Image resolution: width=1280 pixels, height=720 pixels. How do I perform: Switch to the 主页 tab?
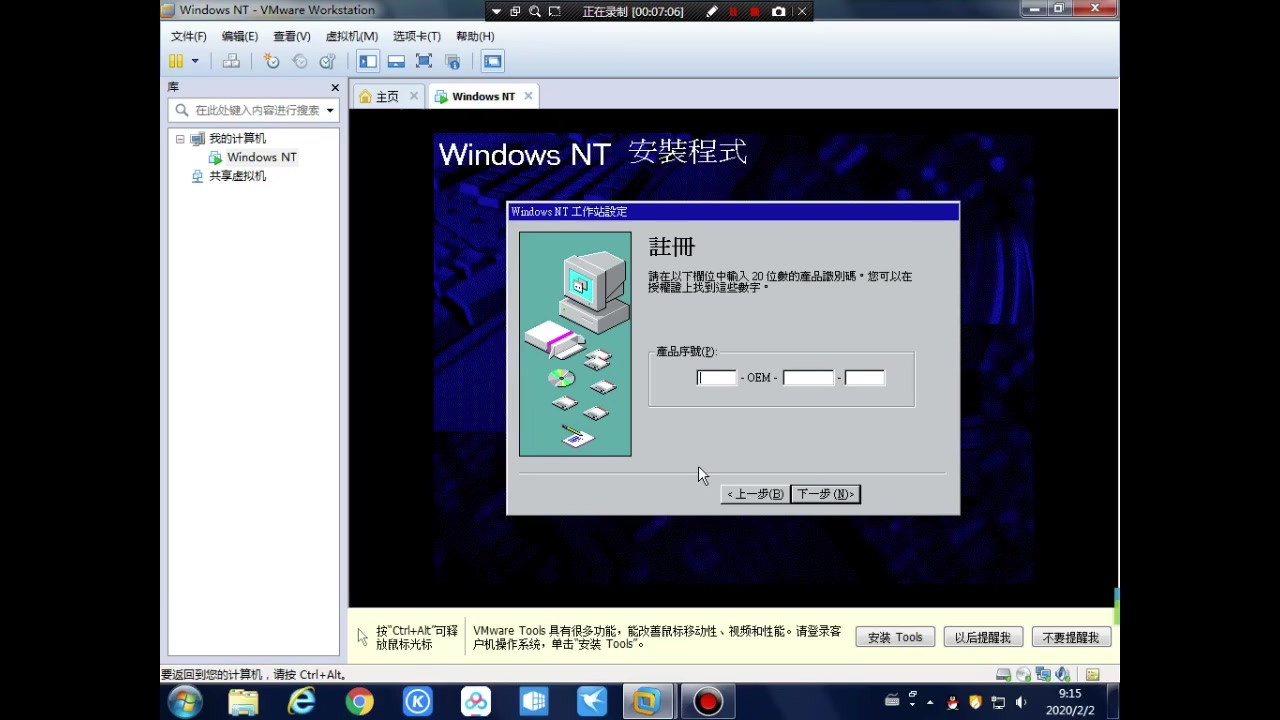tap(387, 96)
